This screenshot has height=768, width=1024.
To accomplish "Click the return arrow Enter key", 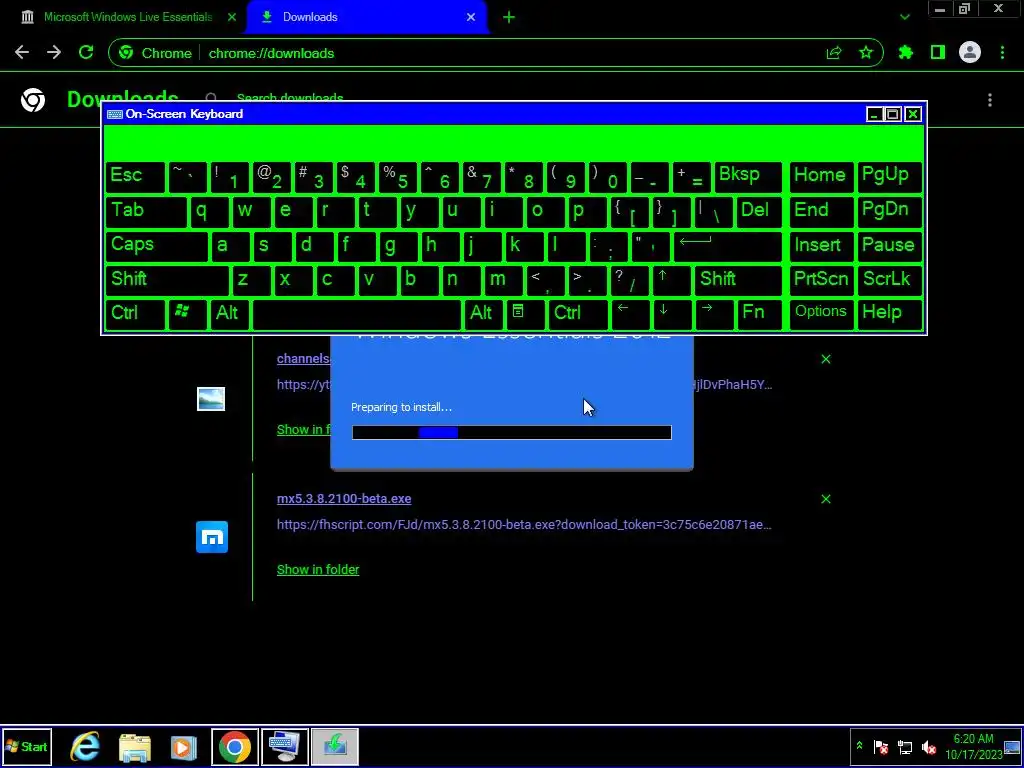I will 727,246.
